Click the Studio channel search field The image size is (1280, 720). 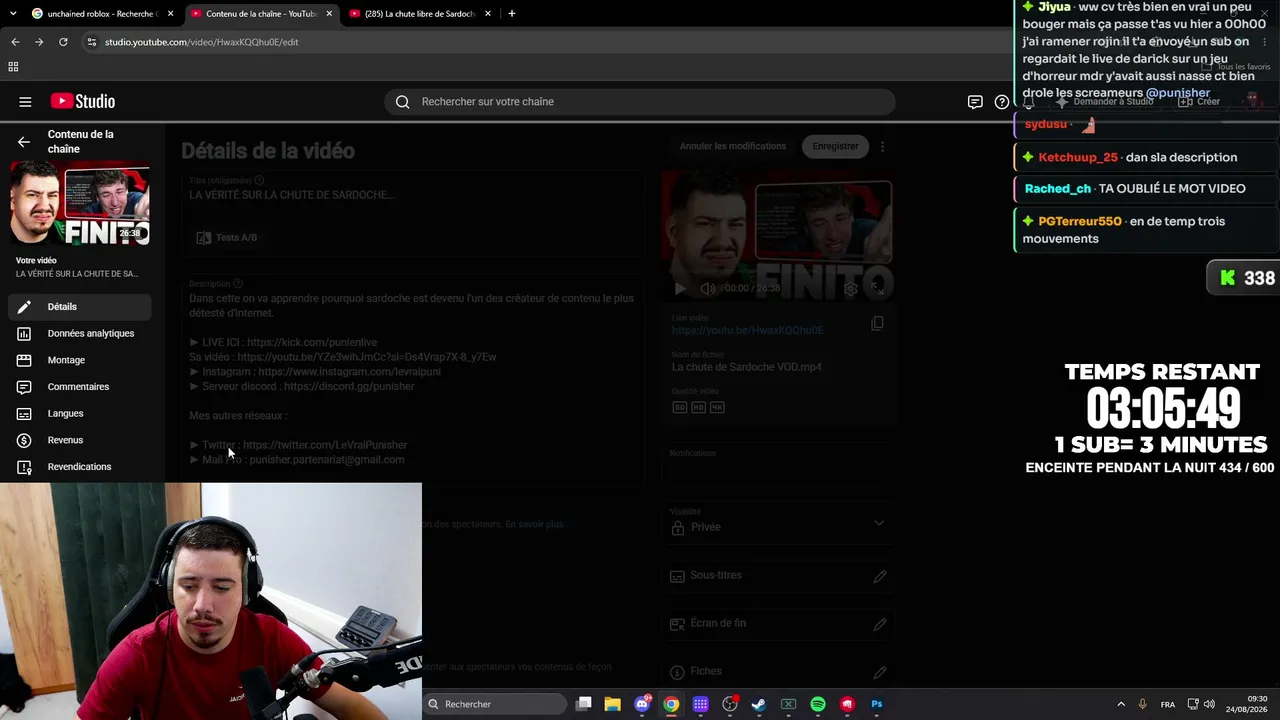click(x=640, y=101)
